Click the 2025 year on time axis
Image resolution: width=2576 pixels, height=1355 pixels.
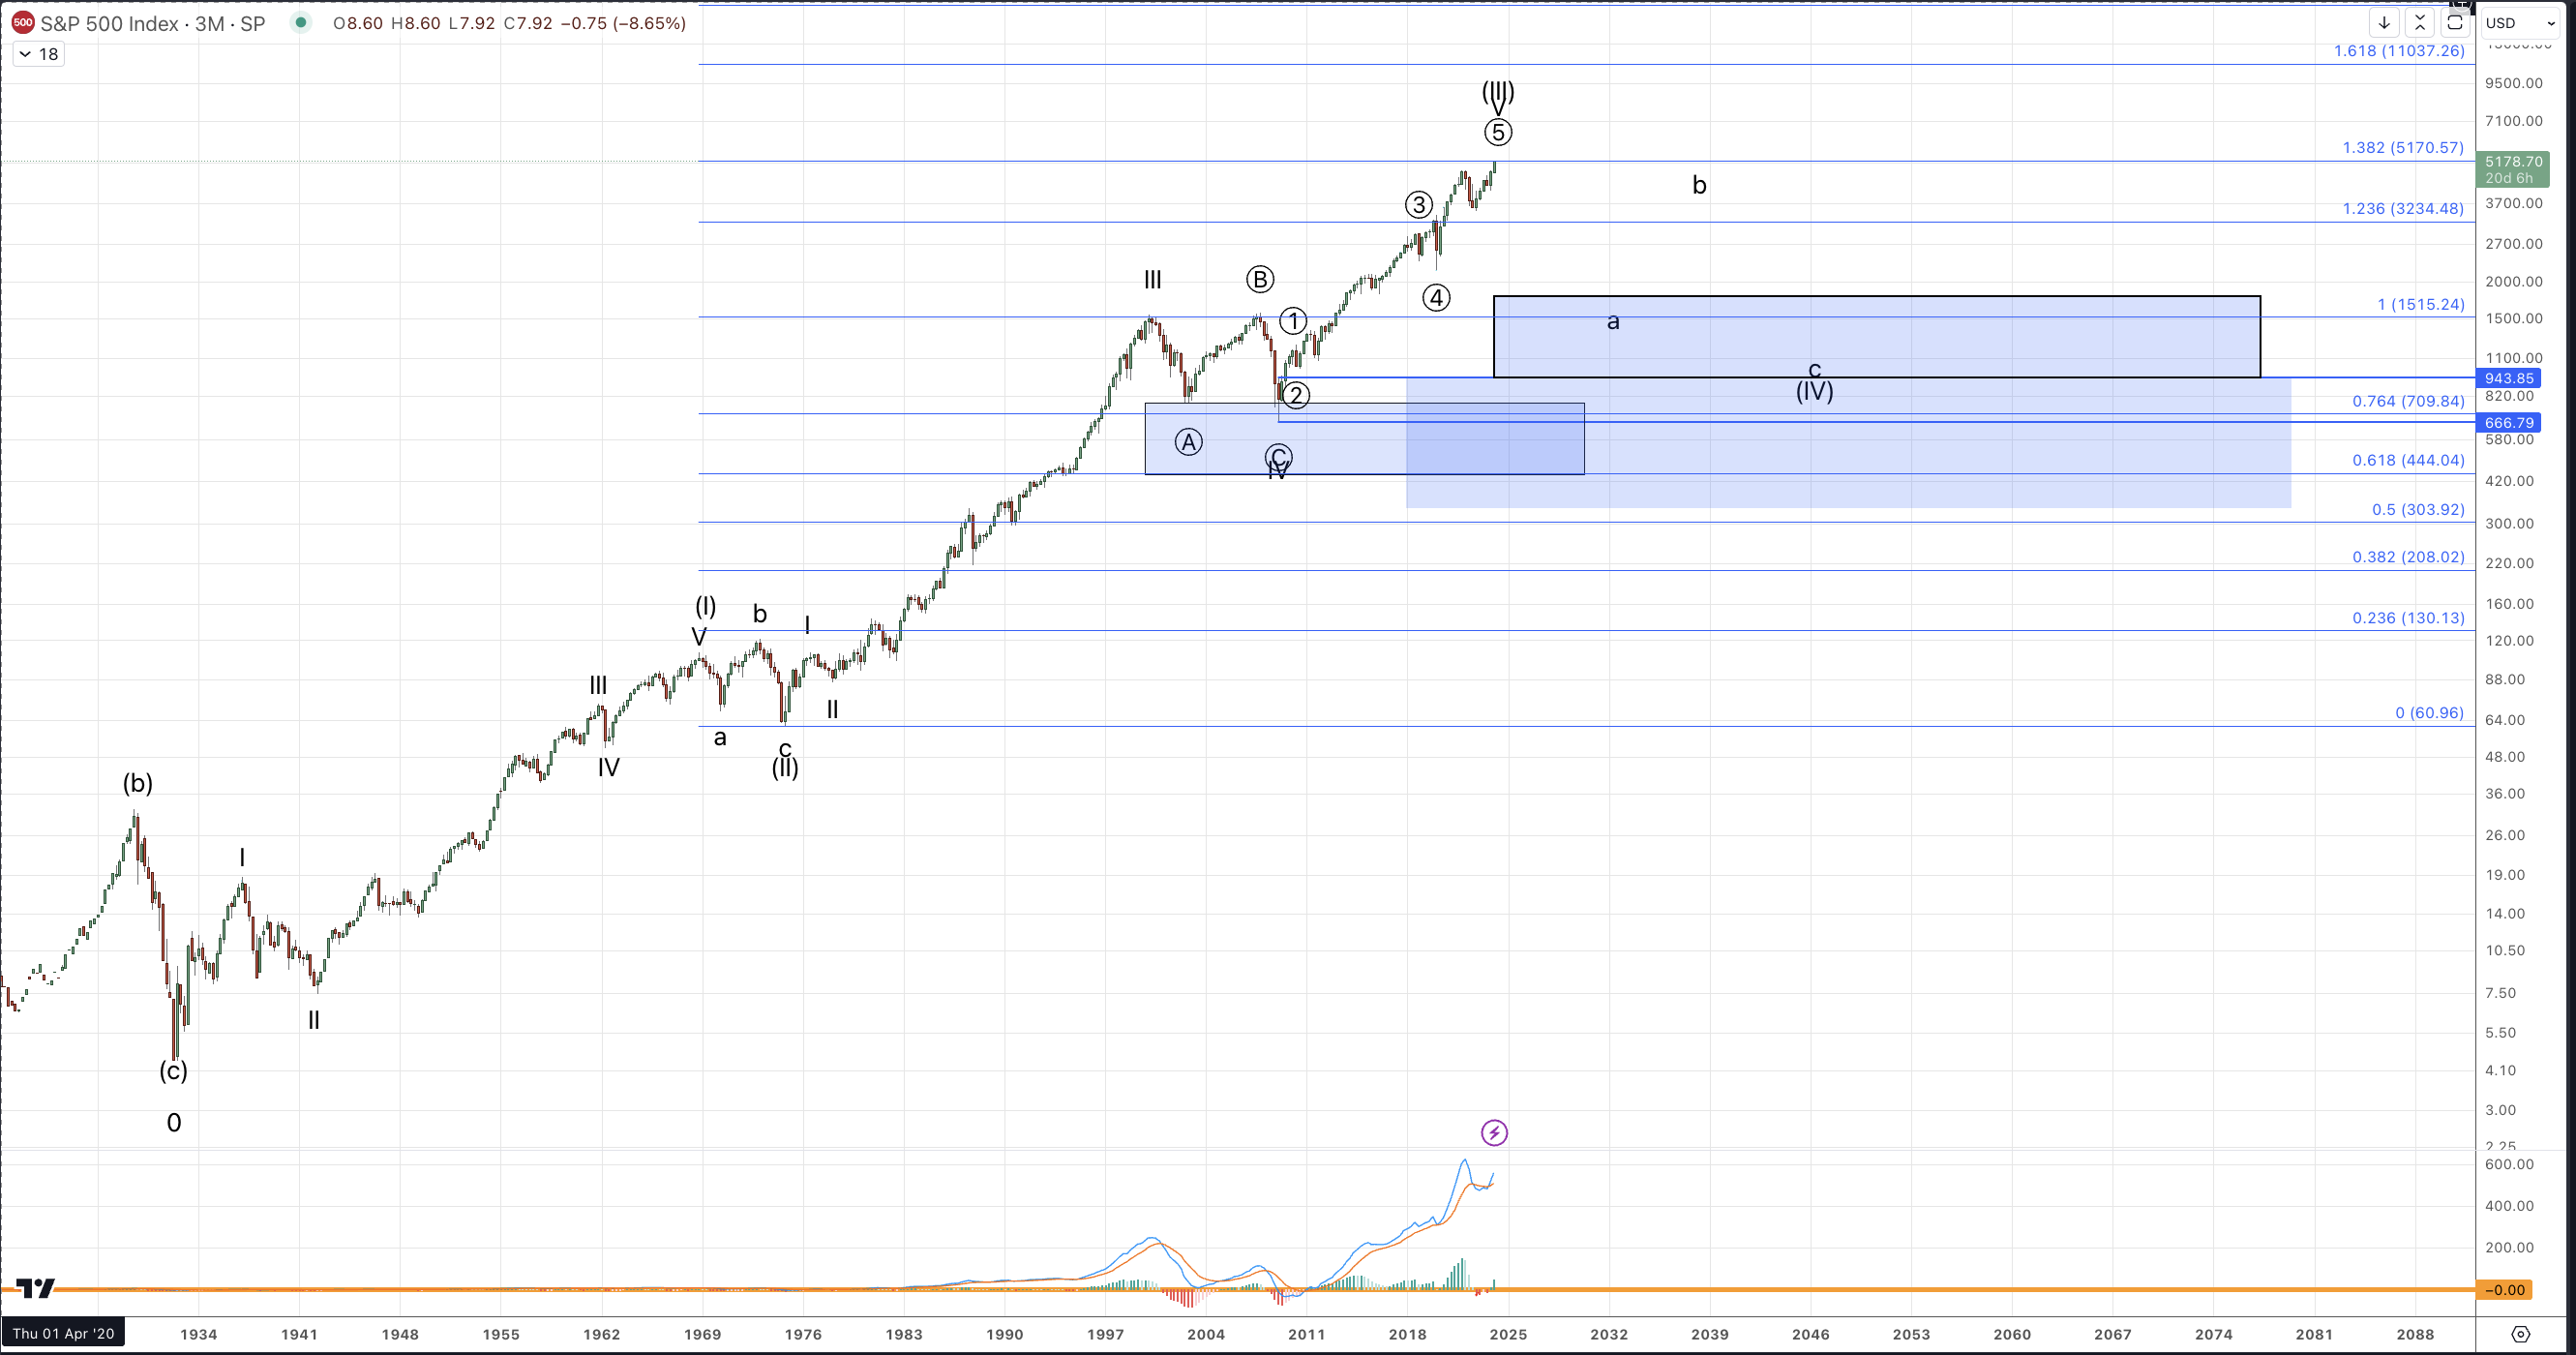(x=1509, y=1334)
